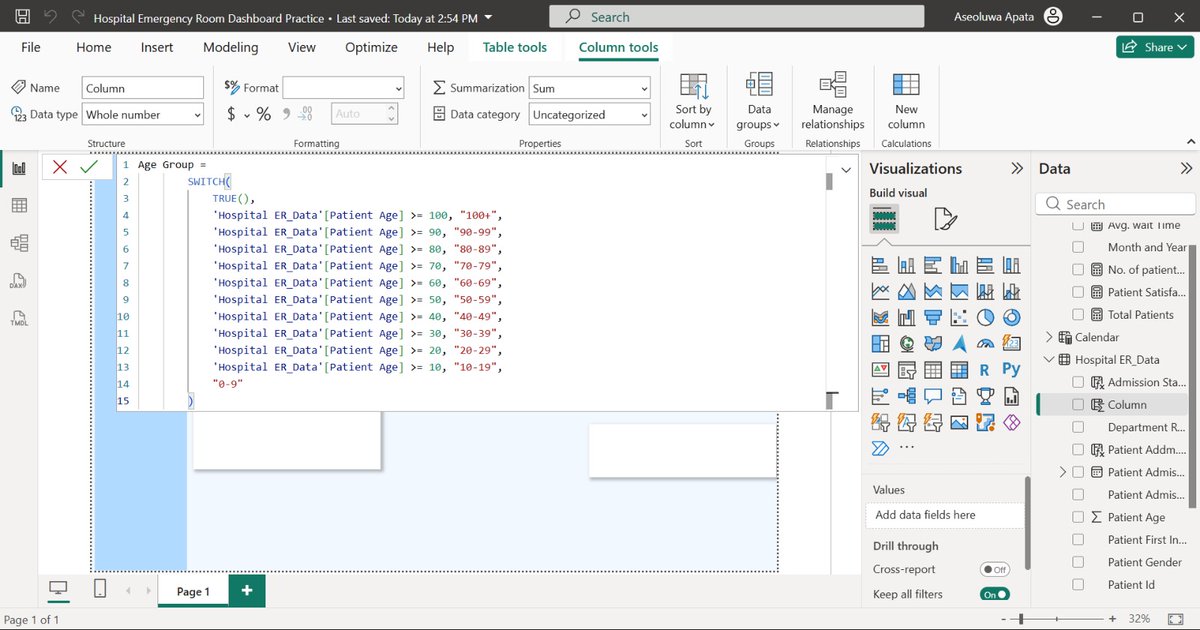Open DAX query view in left sidebar
1200x630 pixels.
tap(18, 280)
